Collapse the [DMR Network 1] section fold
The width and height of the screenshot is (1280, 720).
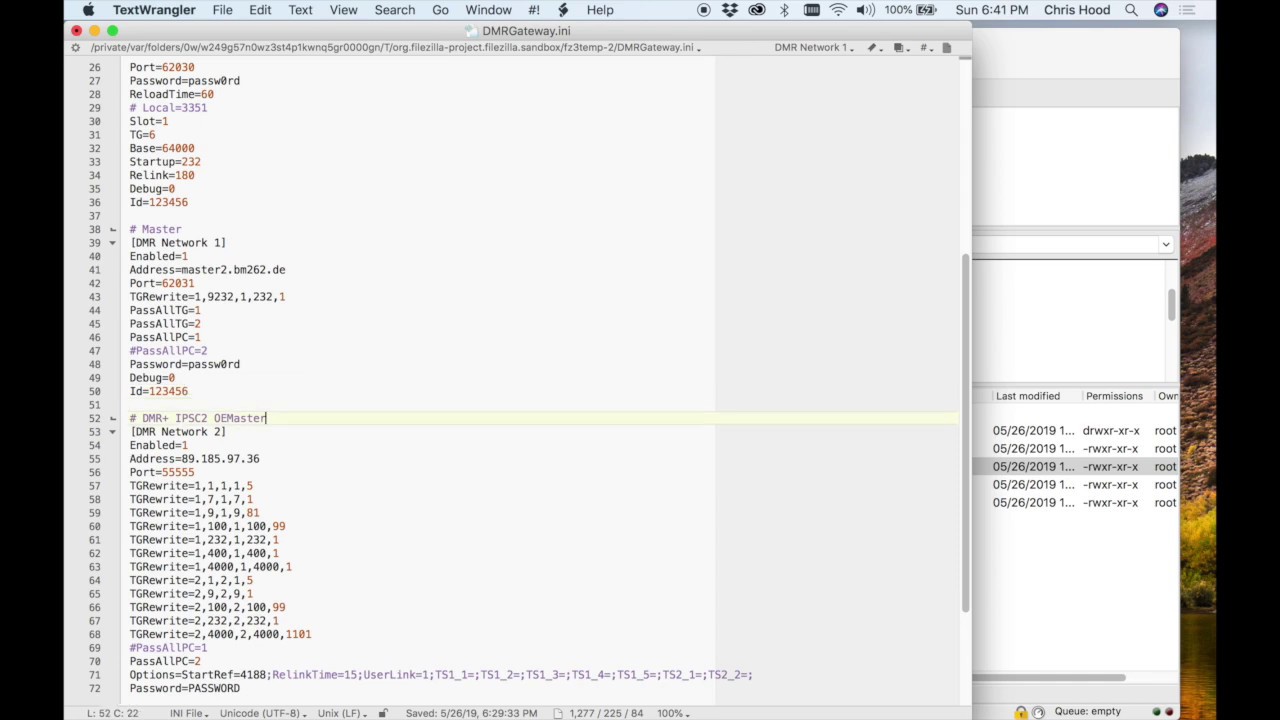[x=112, y=243]
